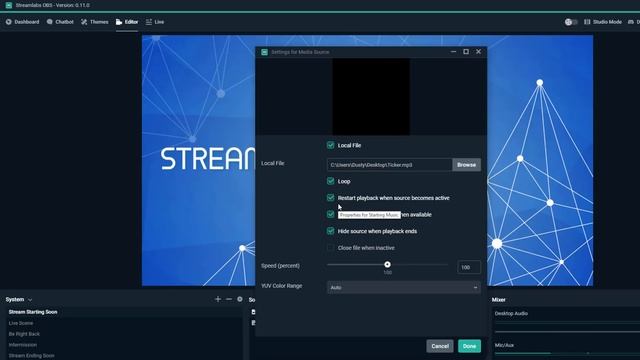640x360 pixels.
Task: Browse for a local media file
Action: [467, 165]
